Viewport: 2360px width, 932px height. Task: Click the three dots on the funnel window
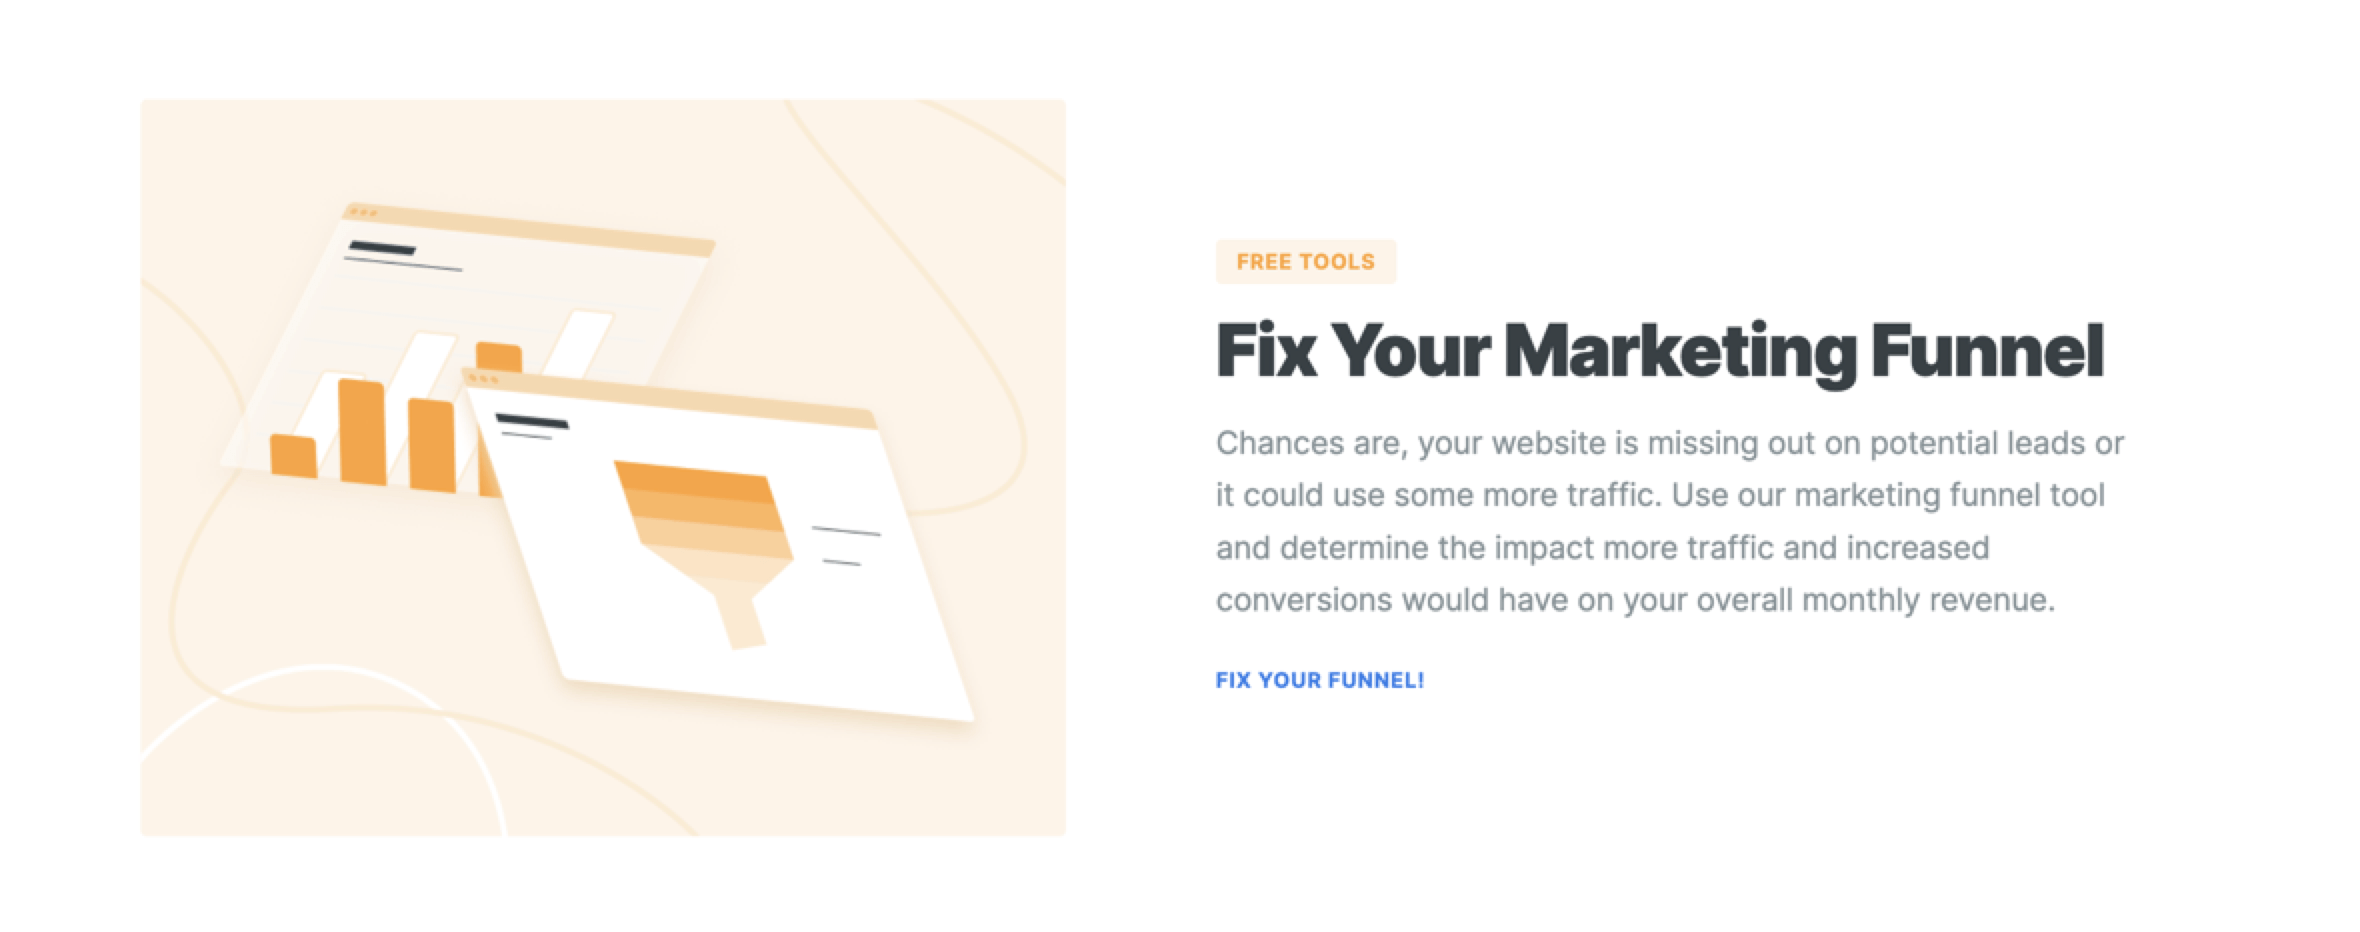tap(483, 379)
